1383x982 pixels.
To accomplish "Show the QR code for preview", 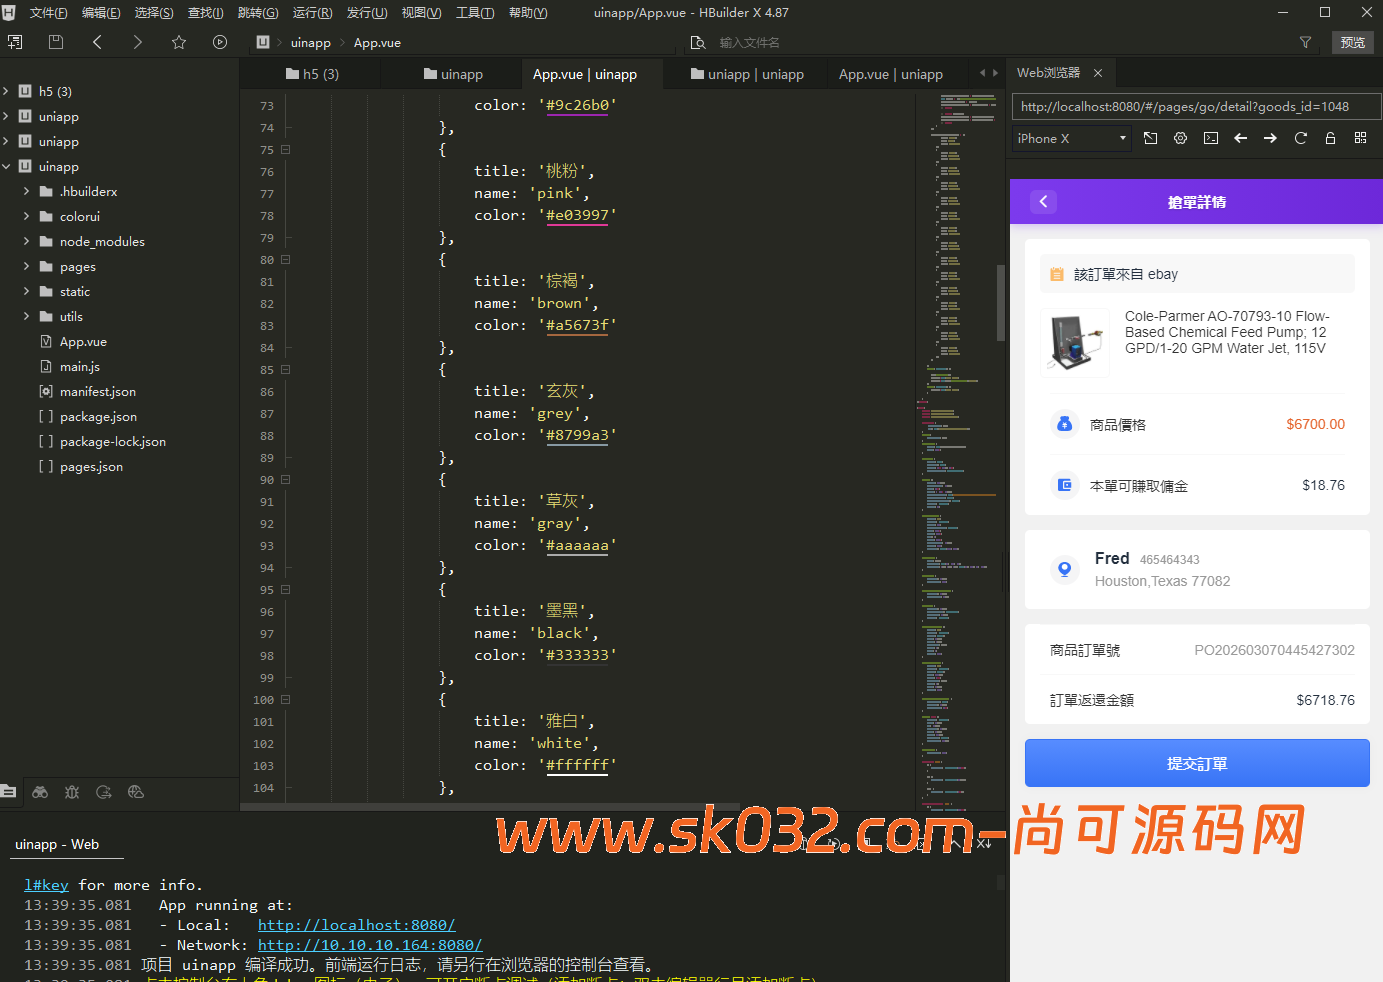I will [1360, 138].
